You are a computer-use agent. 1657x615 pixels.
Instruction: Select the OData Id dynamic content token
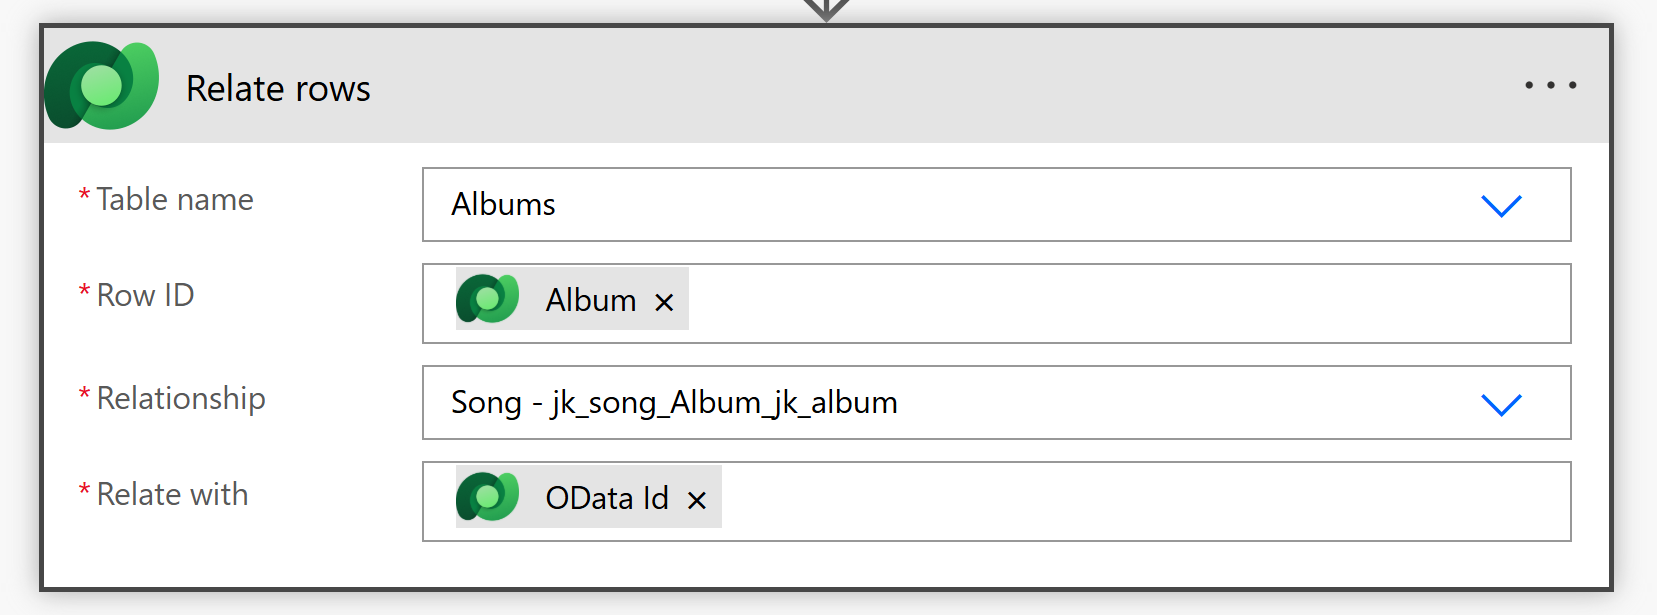(606, 498)
